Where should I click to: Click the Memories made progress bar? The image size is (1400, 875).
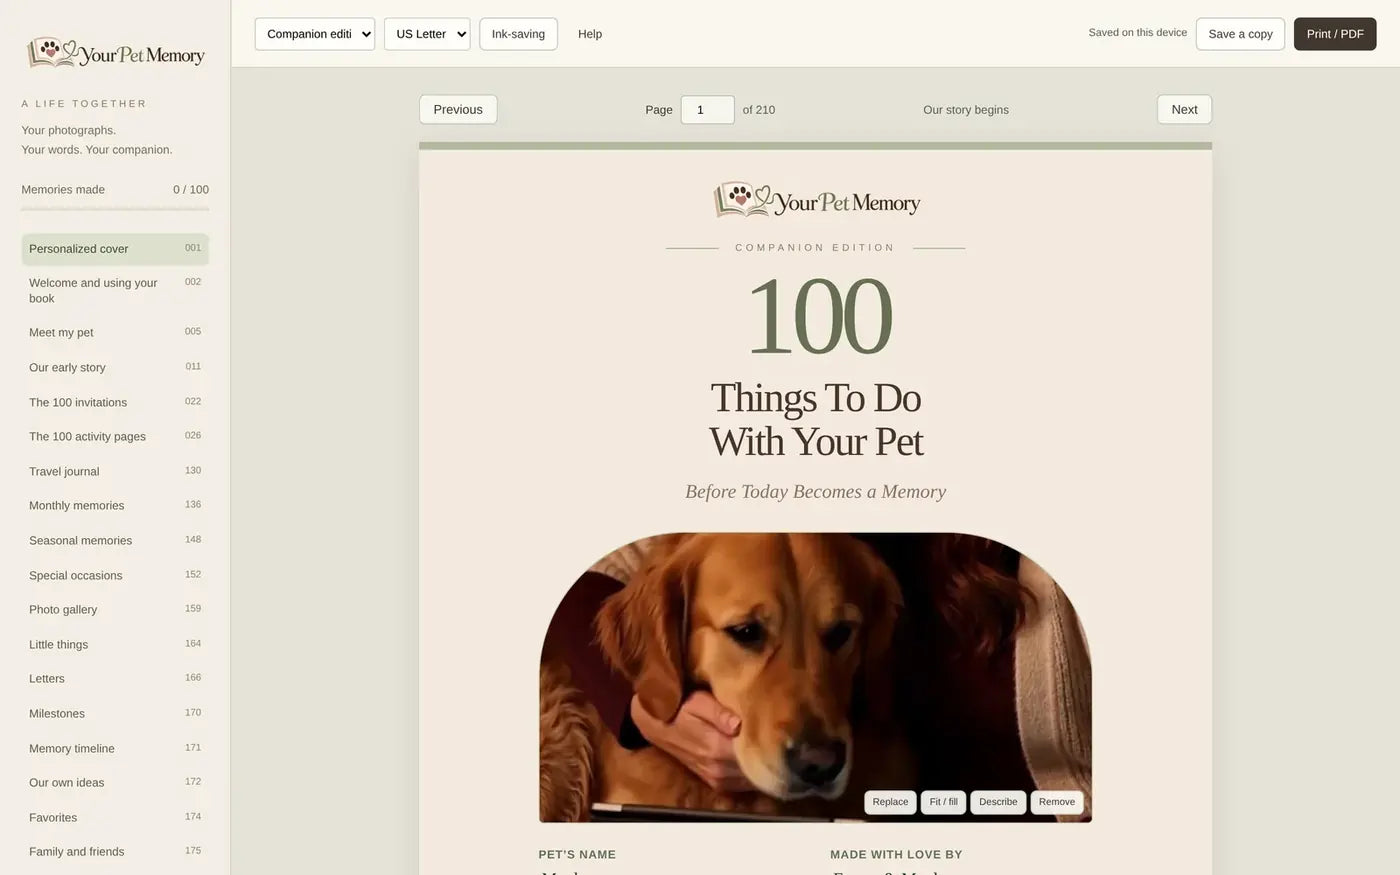tap(115, 209)
